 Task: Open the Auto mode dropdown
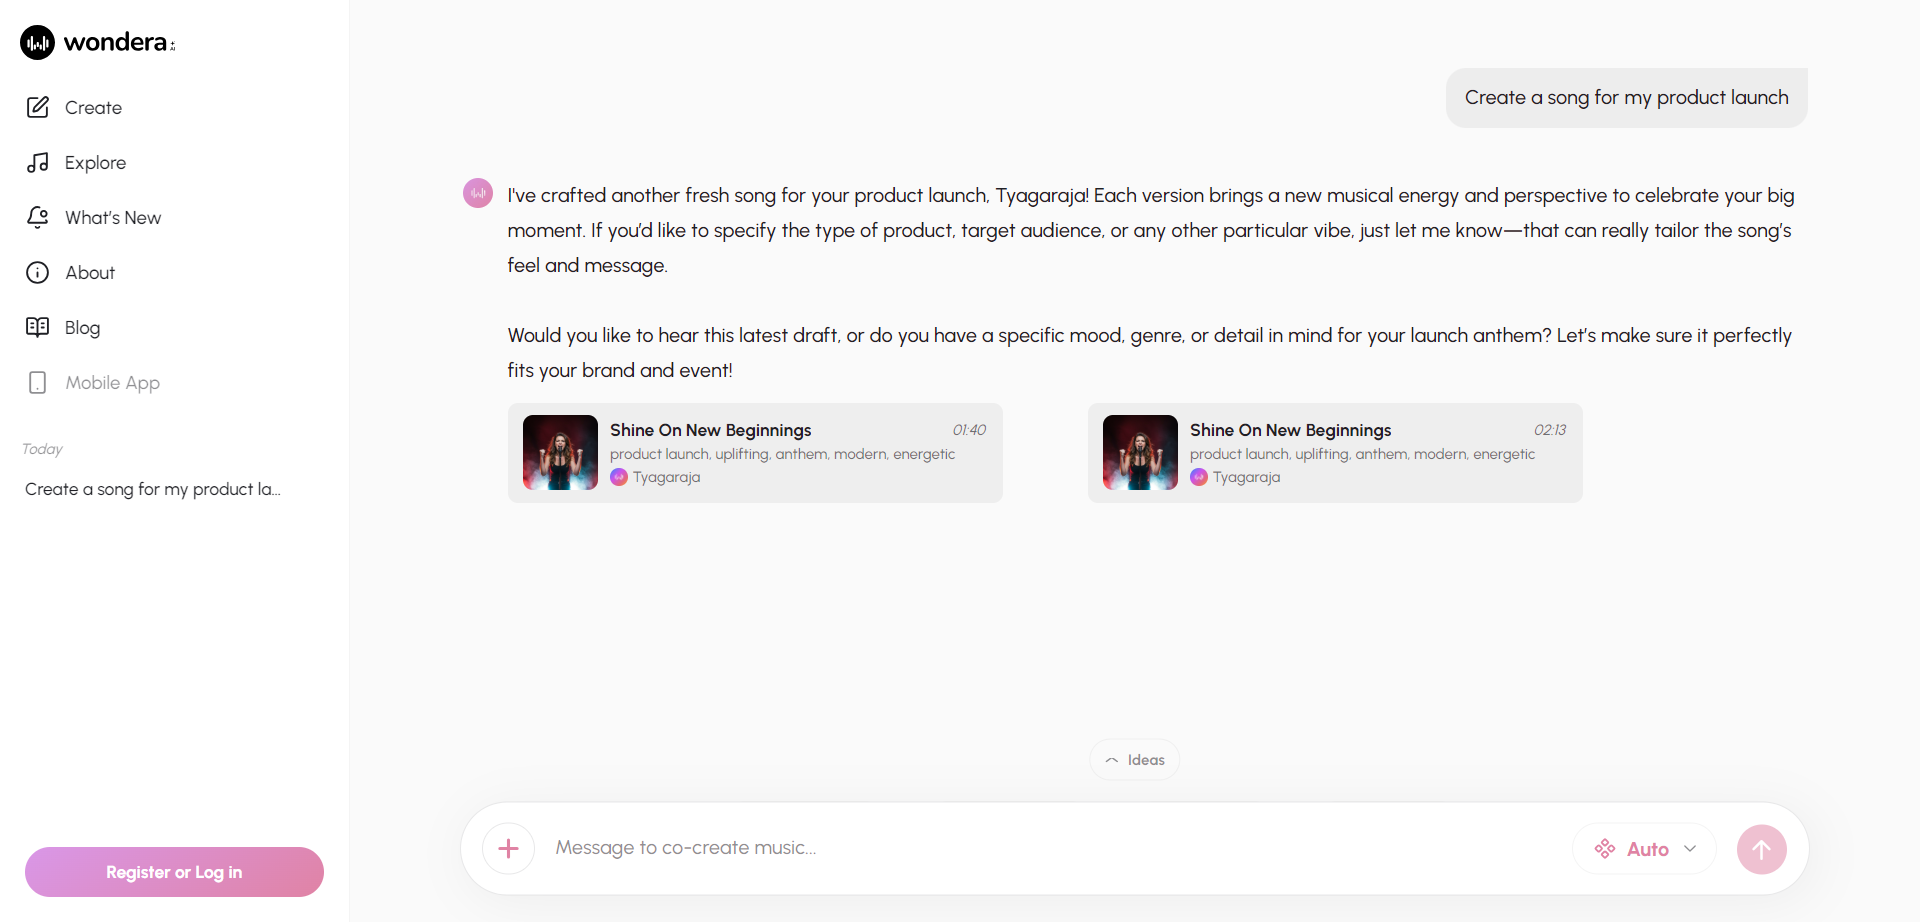click(1645, 849)
